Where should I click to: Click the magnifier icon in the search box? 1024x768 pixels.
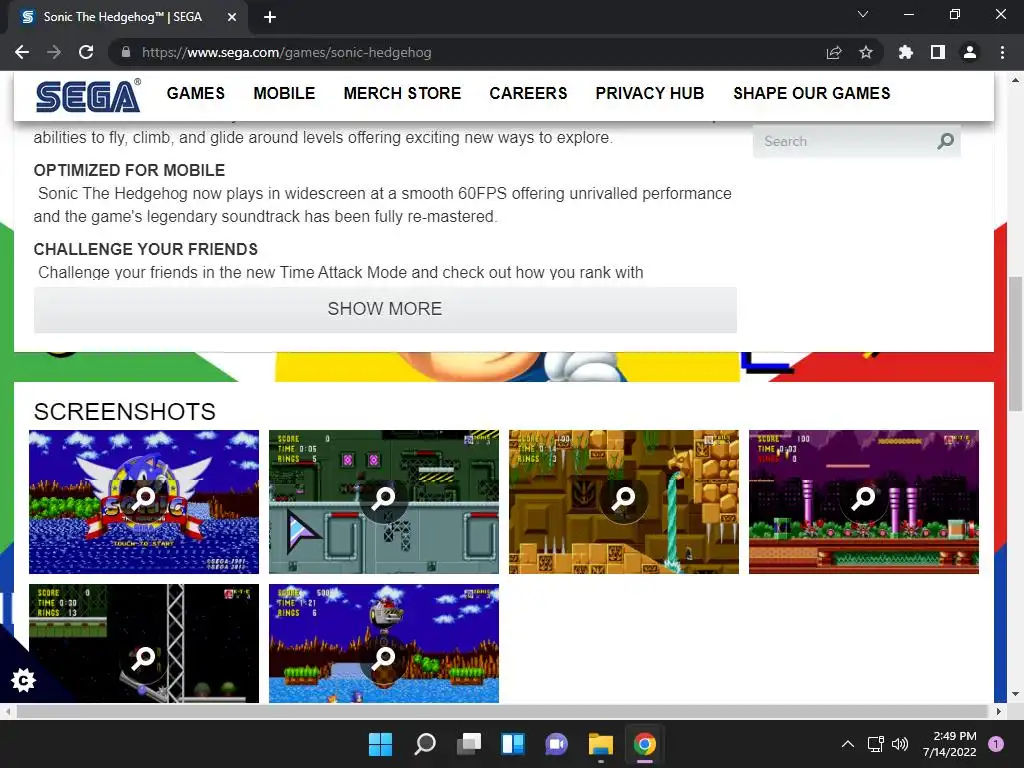coord(945,141)
